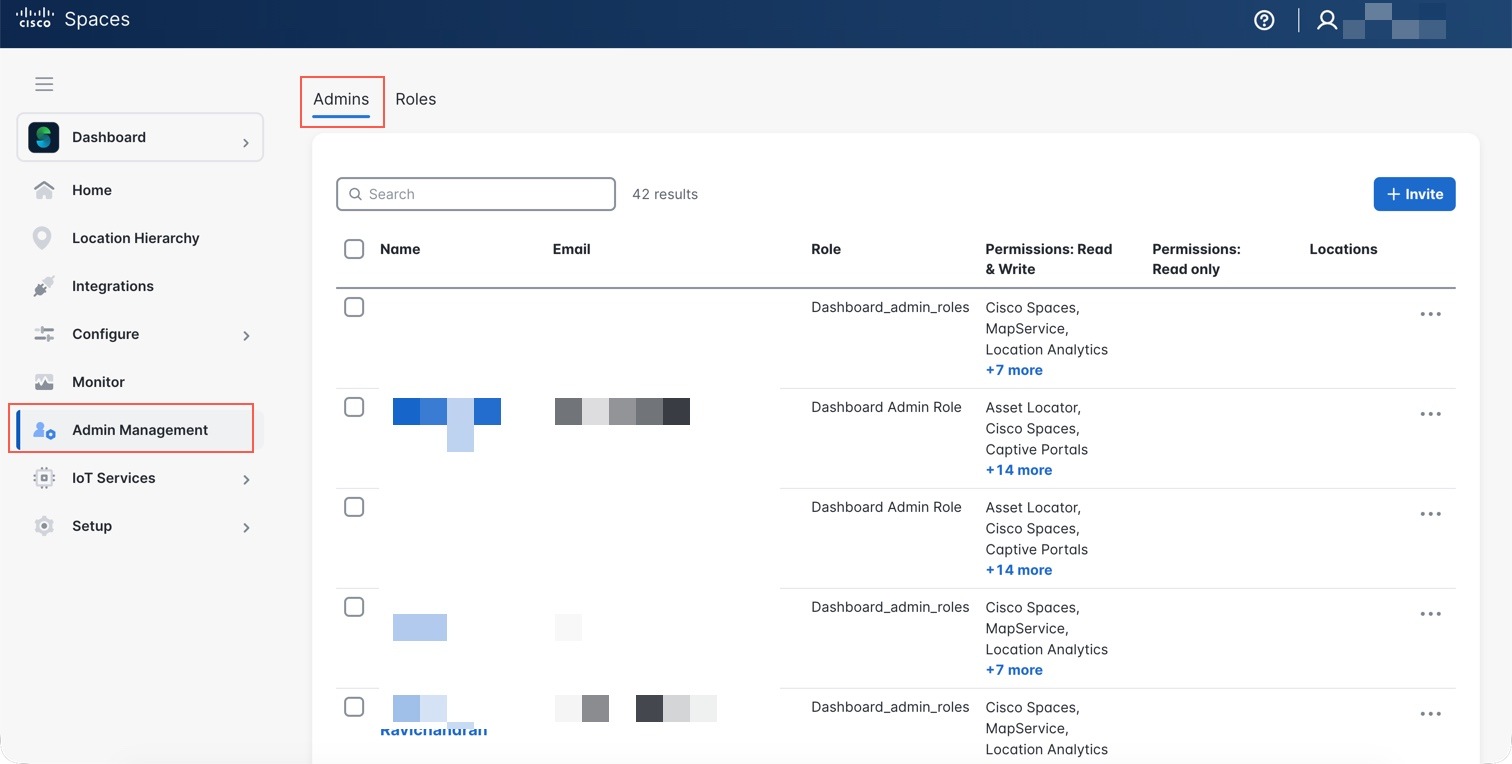Click the Cisco logo in the header
The width and height of the screenshot is (1512, 764).
[33, 19]
